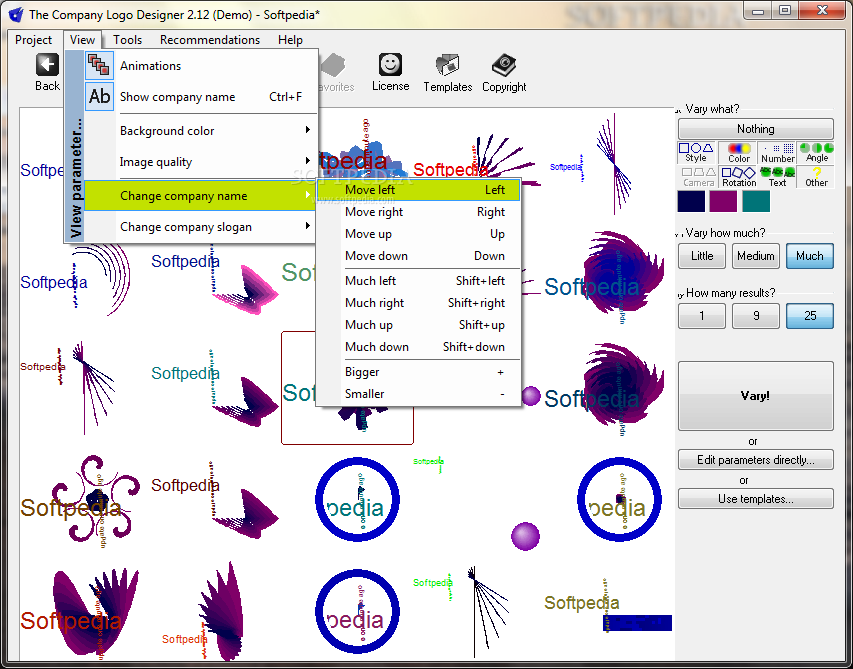Choose Move right from submenu

tap(418, 212)
